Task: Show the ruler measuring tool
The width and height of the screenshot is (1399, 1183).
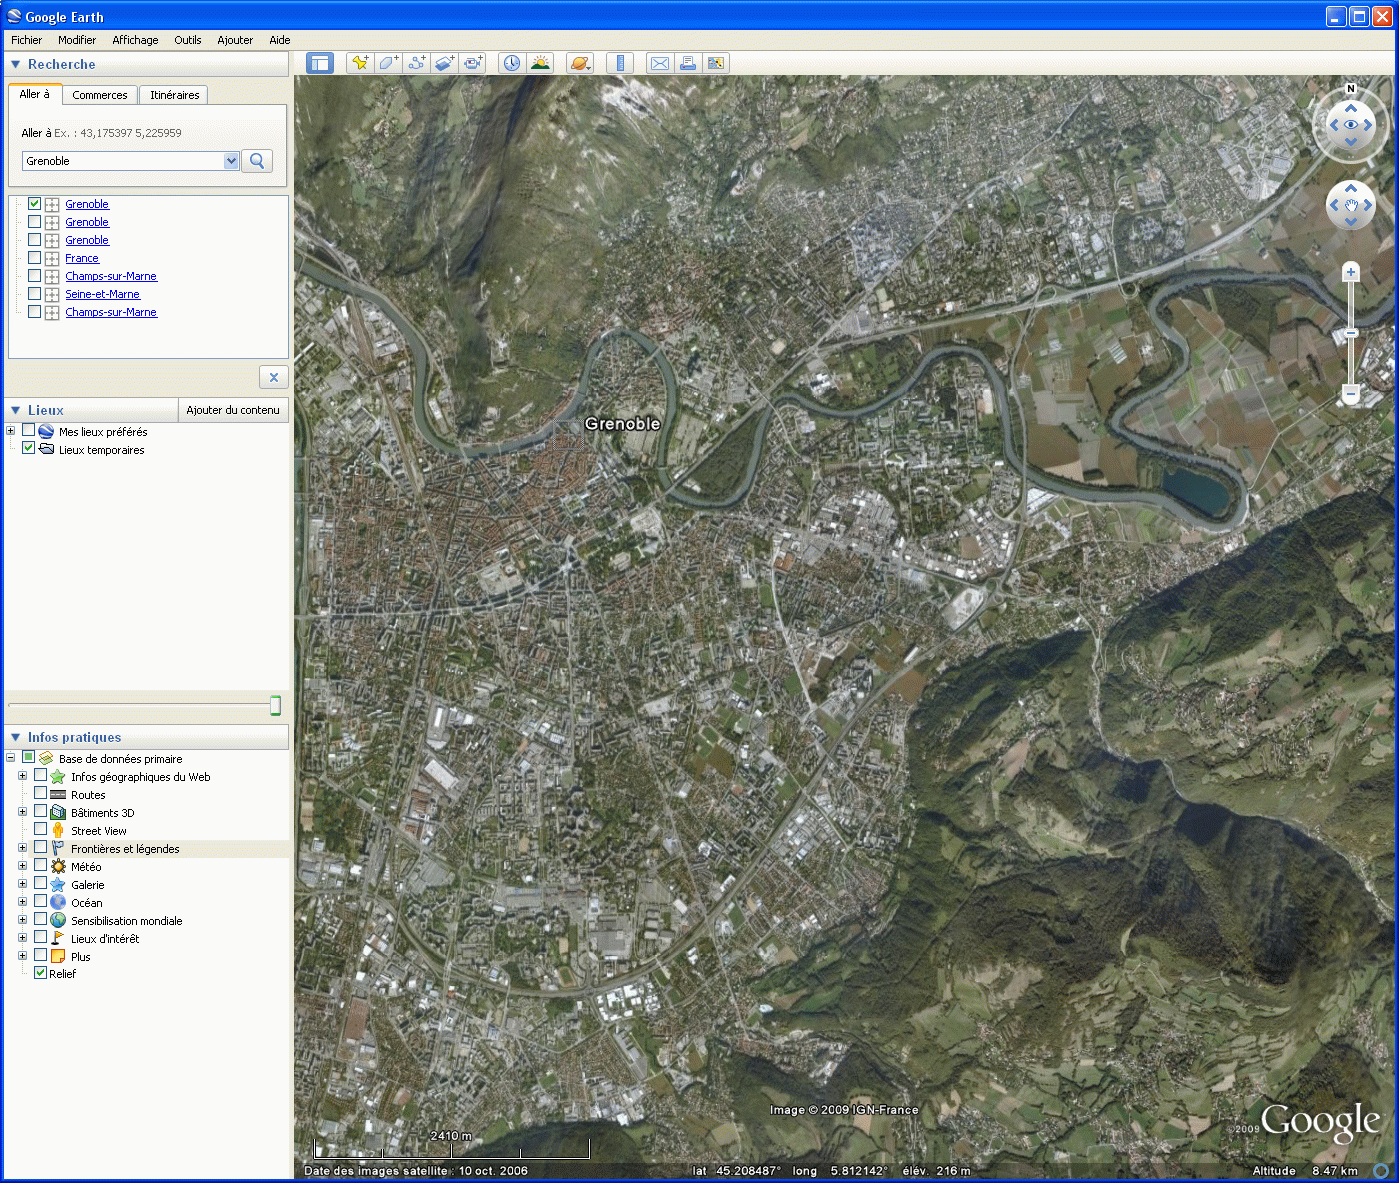Action: 620,63
